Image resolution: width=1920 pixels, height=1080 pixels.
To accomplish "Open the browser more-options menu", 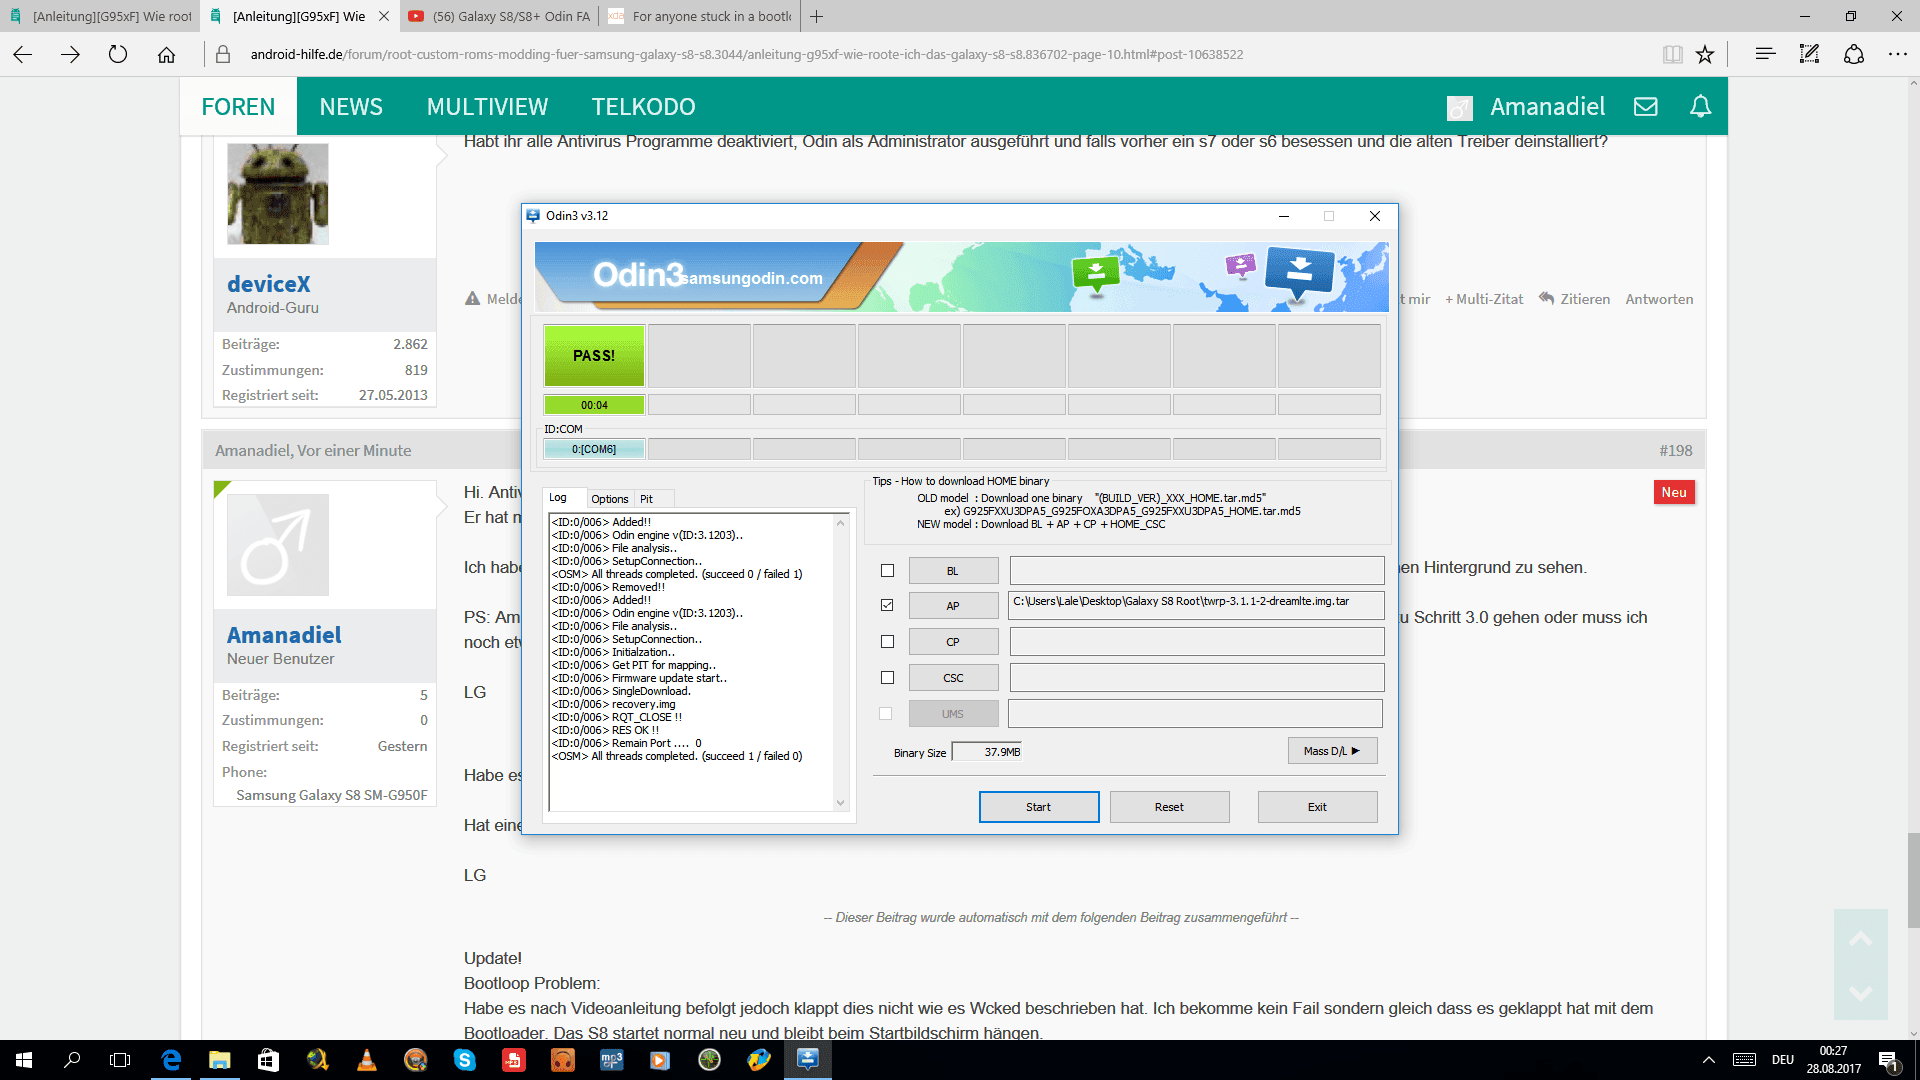I will (1898, 55).
